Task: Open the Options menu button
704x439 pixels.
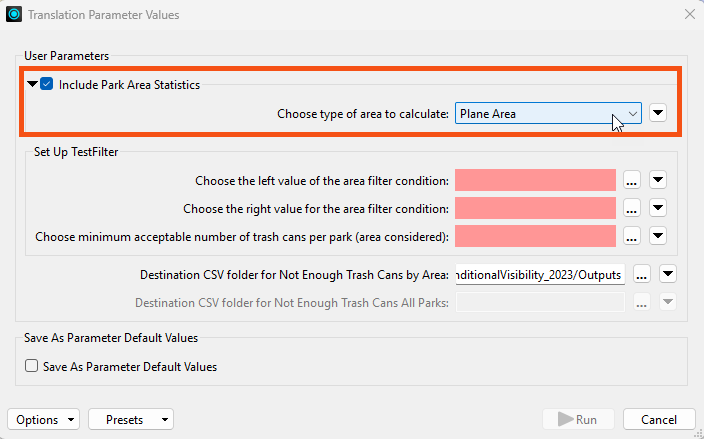Action: tap(44, 420)
